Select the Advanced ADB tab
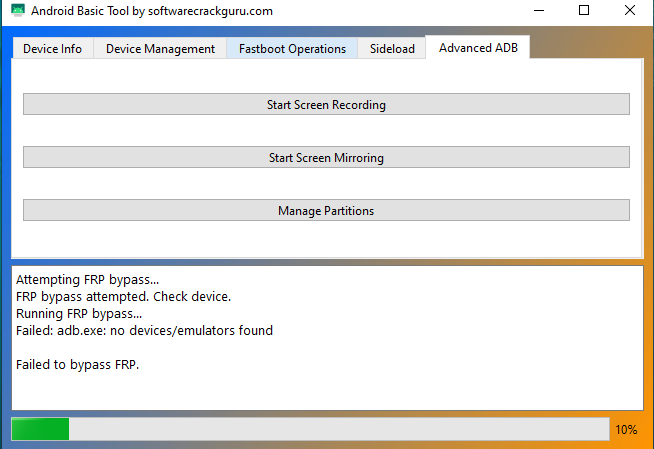Image resolution: width=654 pixels, height=449 pixels. [478, 48]
